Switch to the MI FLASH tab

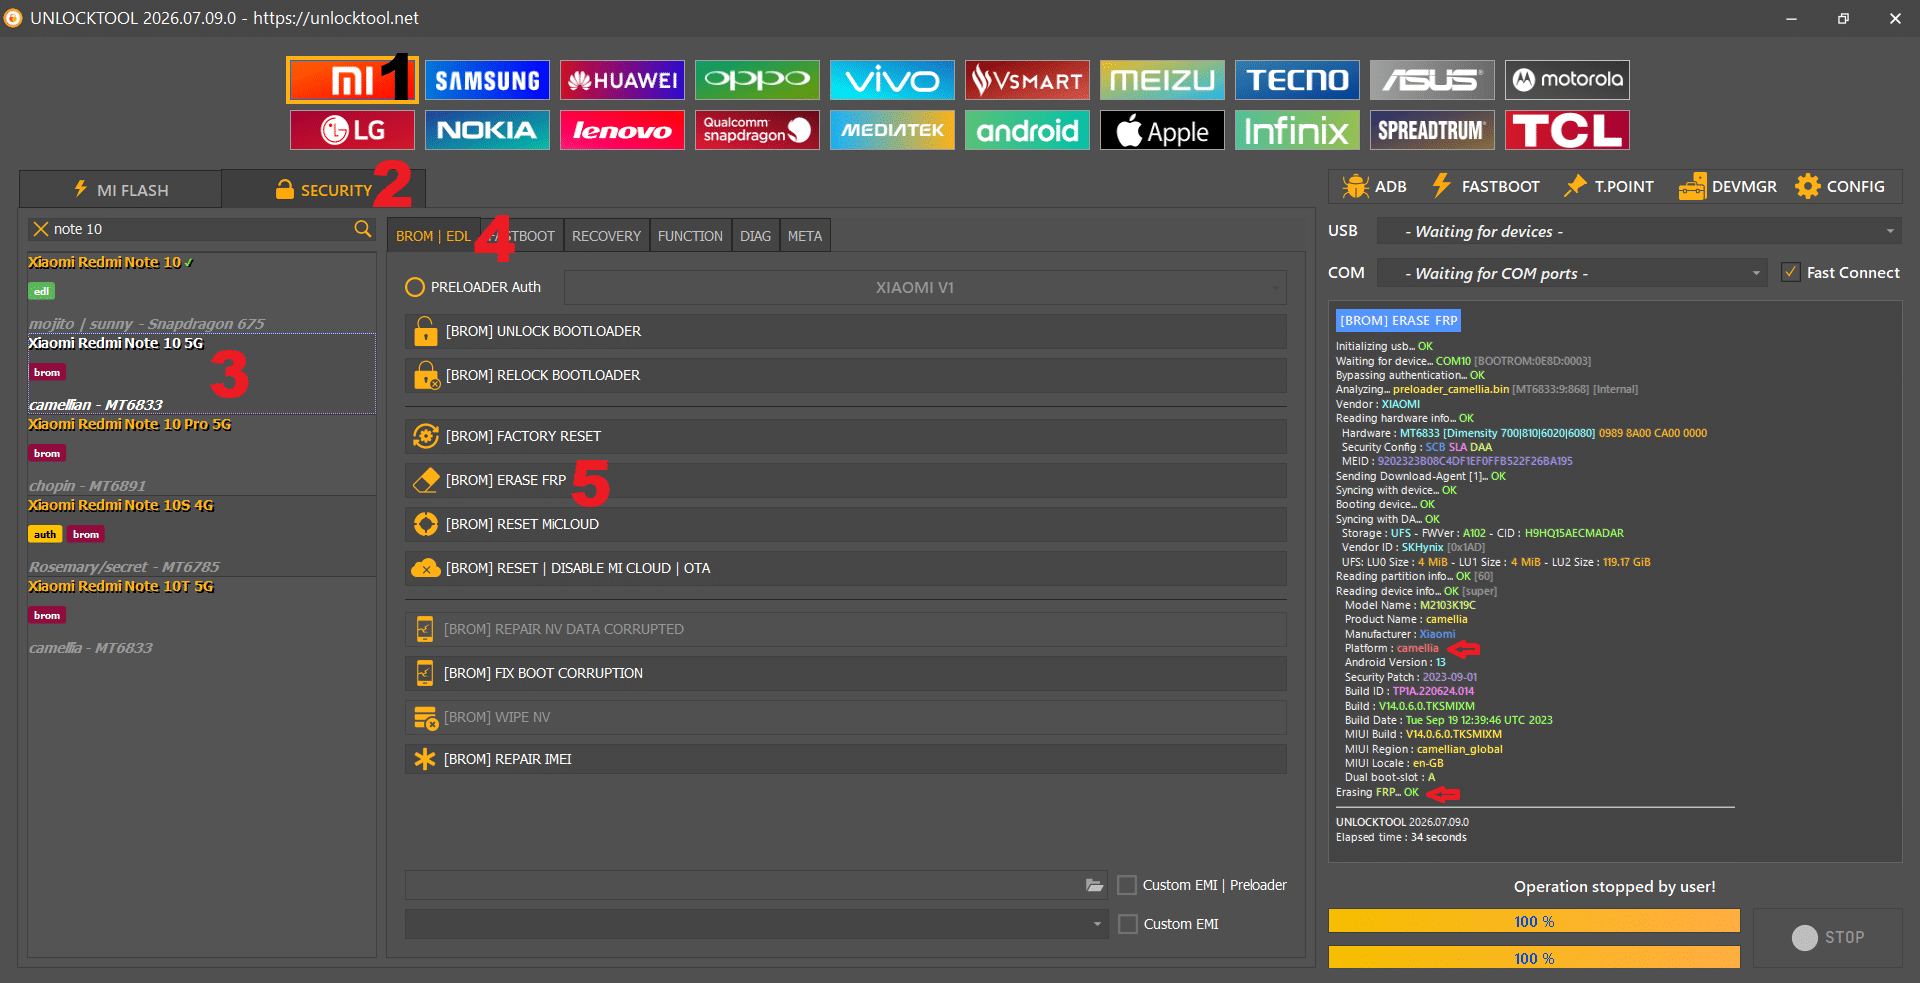tap(121, 189)
